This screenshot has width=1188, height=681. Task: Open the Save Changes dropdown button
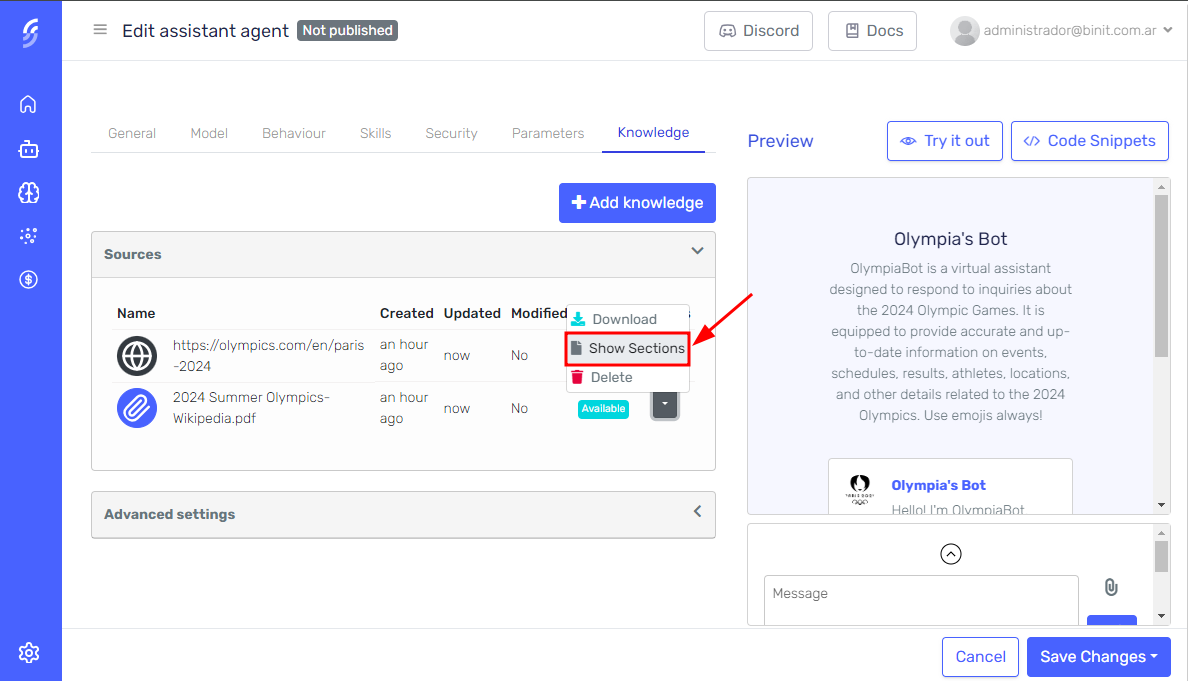[x=1099, y=657]
